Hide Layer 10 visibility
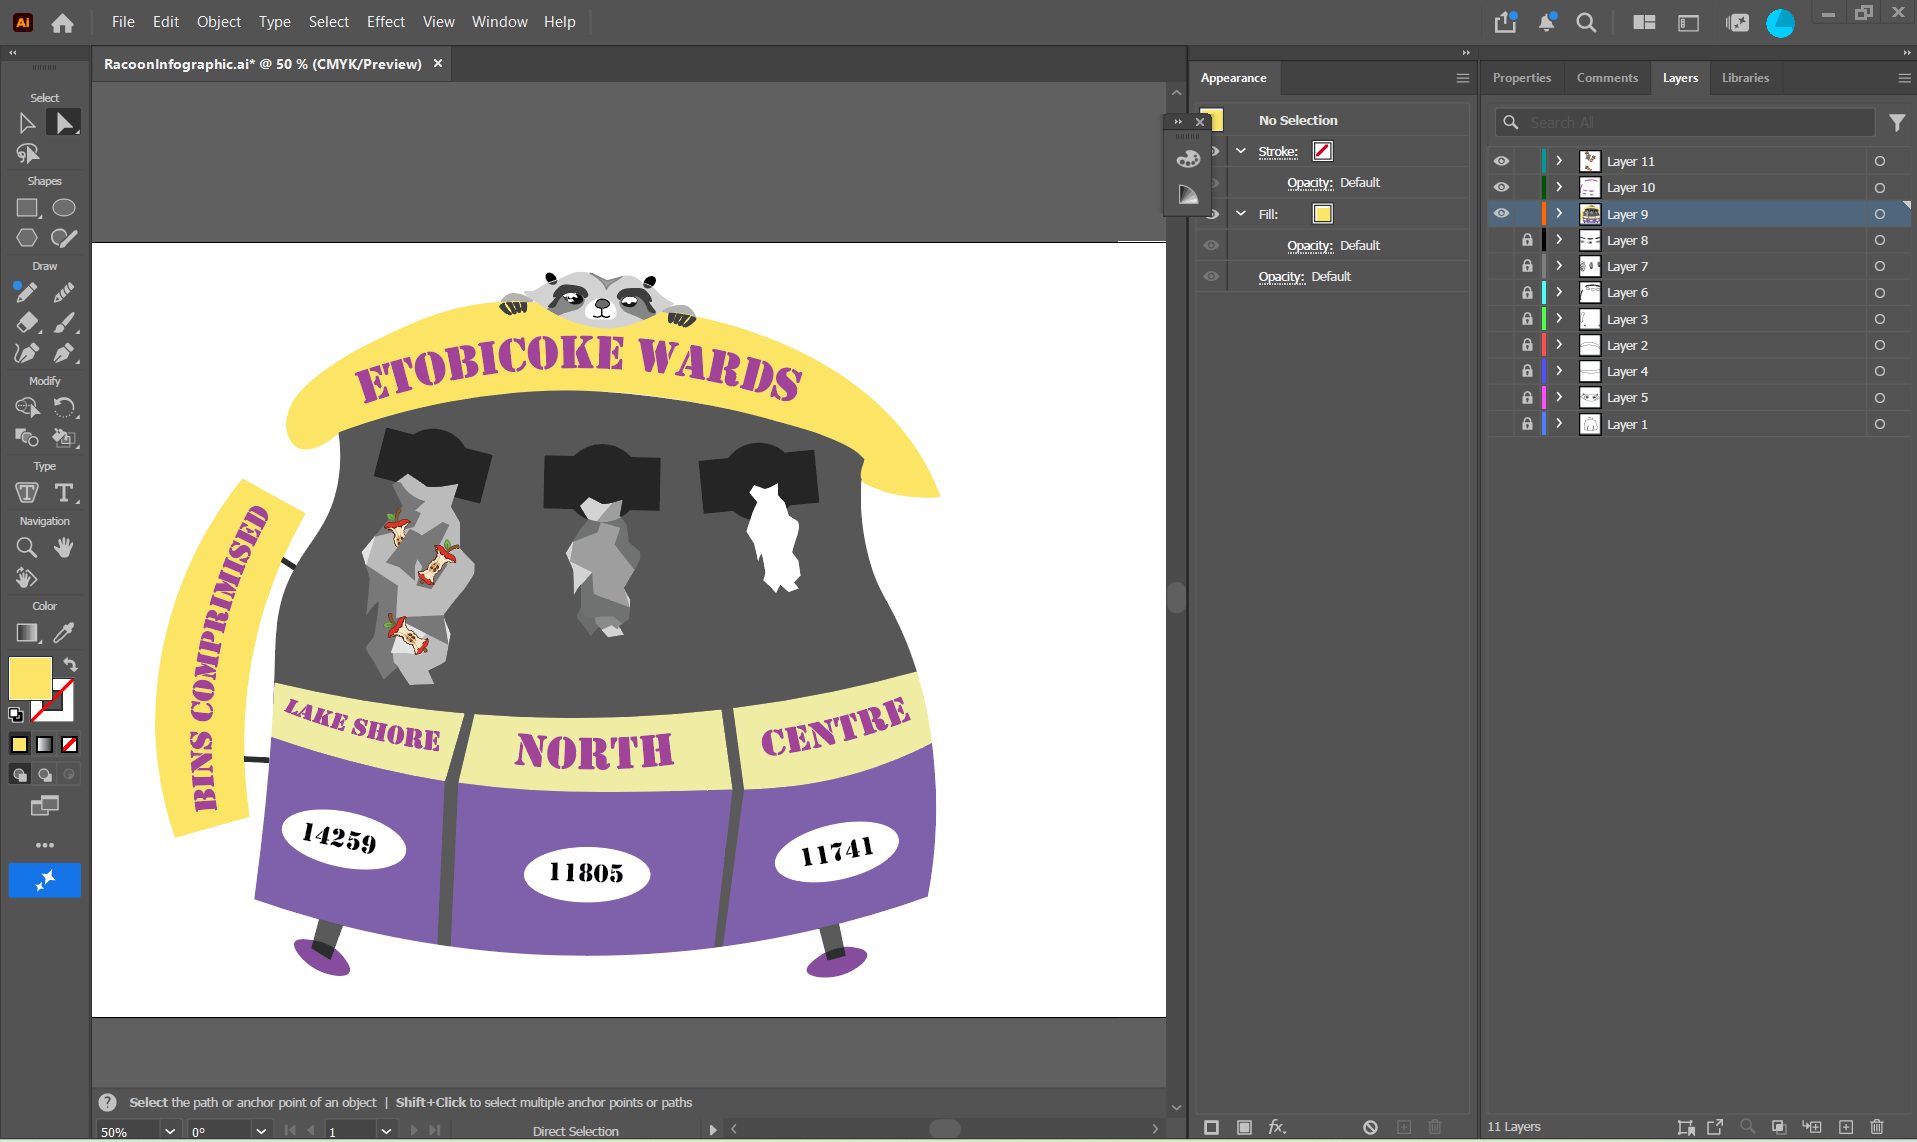The image size is (1917, 1142). (1501, 187)
